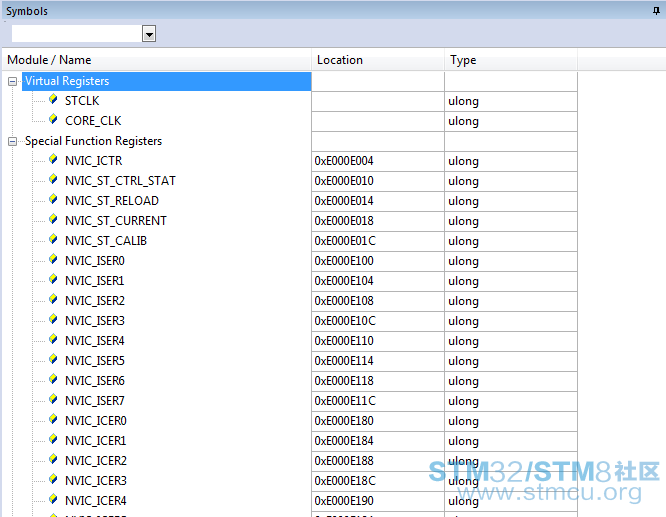
Task: Click the NVIC_ICER3 symbol icon
Action: pyautogui.click(x=53, y=479)
